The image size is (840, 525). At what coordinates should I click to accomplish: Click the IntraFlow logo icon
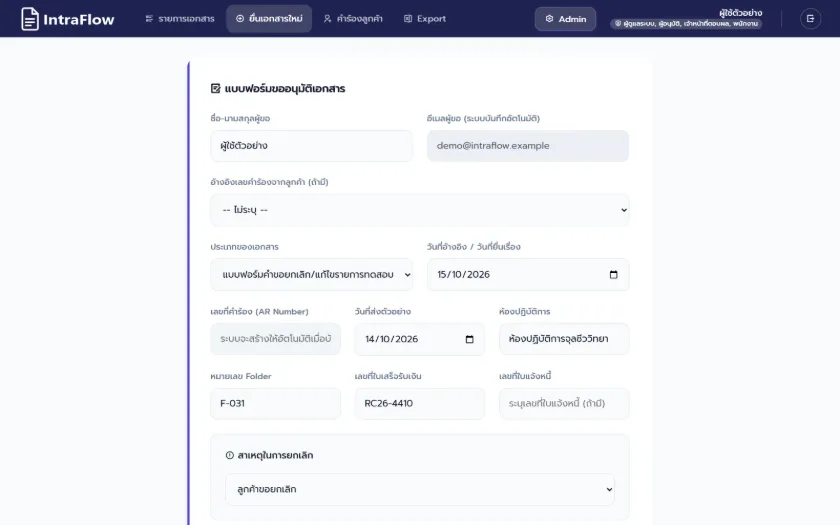click(x=30, y=19)
